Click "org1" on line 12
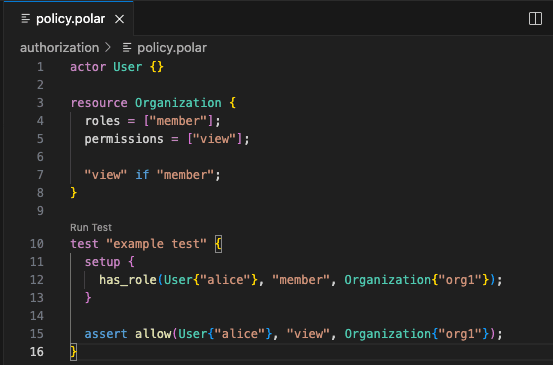 click(x=460, y=280)
